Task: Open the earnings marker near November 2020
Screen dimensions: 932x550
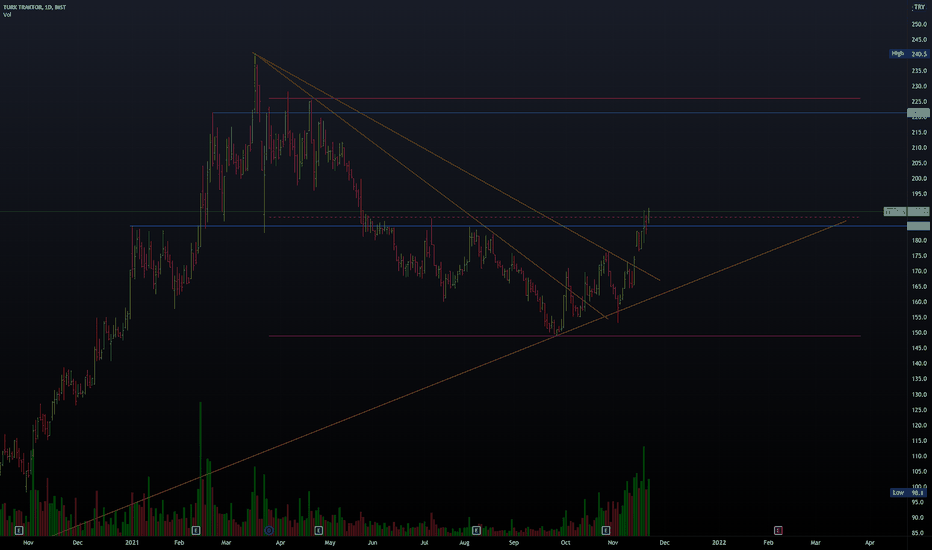Action: click(x=19, y=530)
